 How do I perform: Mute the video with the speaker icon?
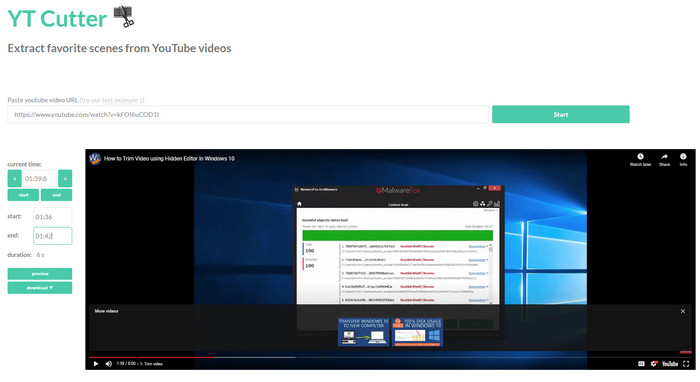108,364
